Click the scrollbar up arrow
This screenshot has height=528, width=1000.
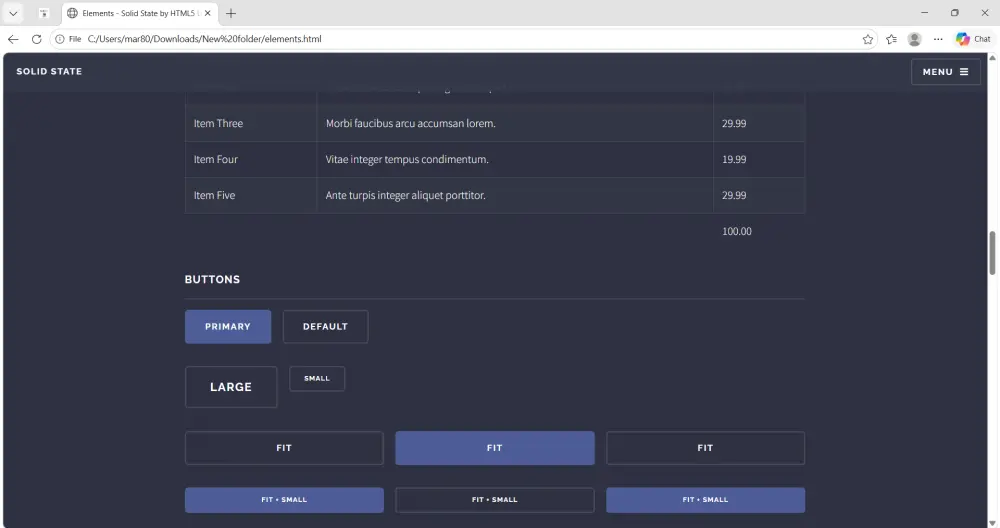click(x=992, y=58)
